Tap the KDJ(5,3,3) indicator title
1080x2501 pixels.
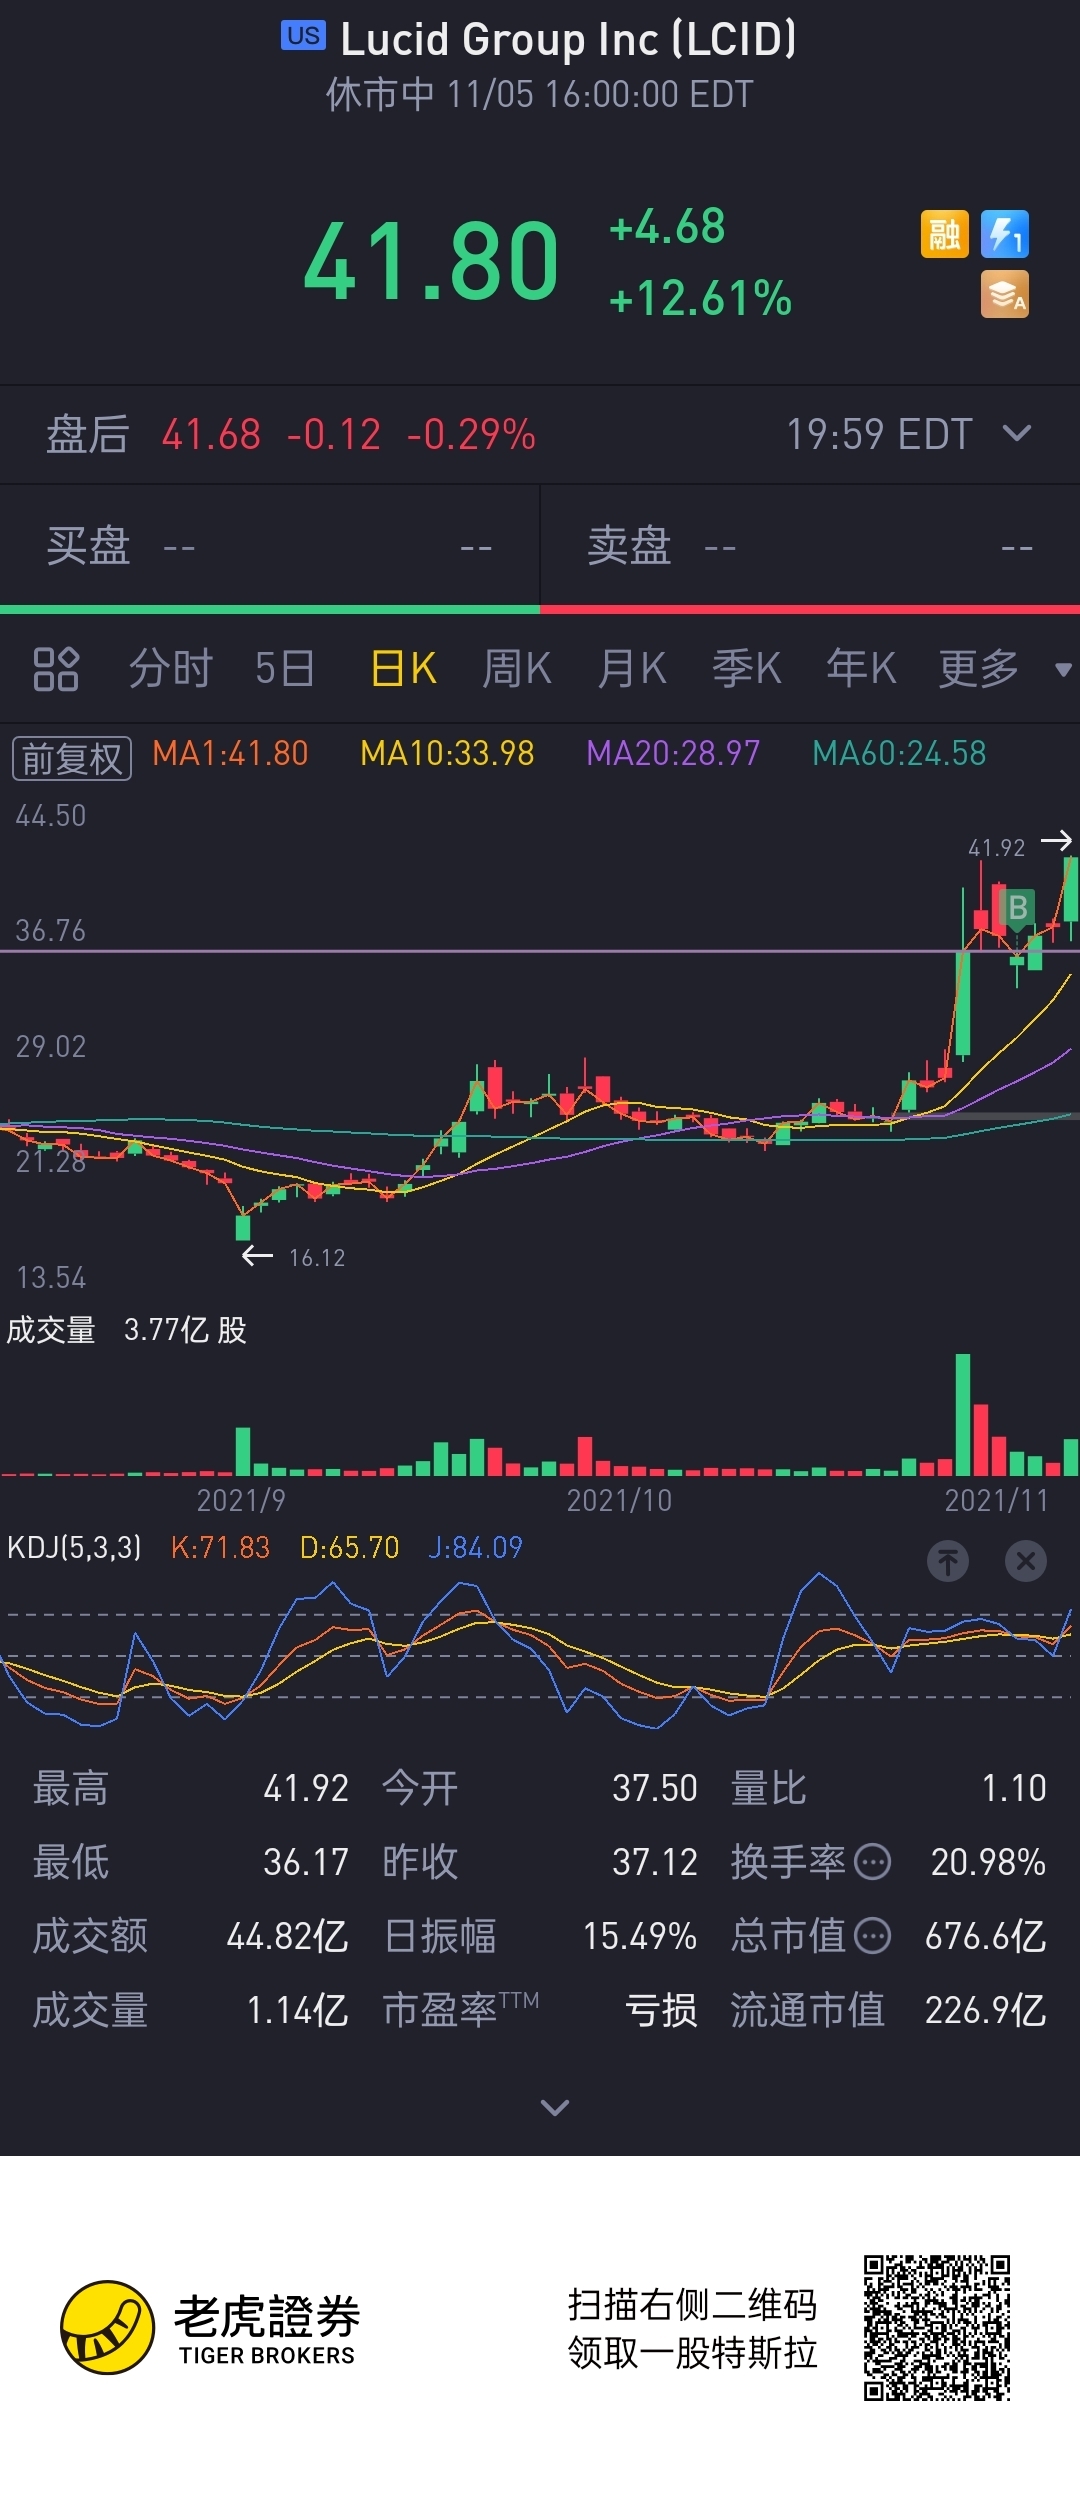pyautogui.click(x=74, y=1547)
